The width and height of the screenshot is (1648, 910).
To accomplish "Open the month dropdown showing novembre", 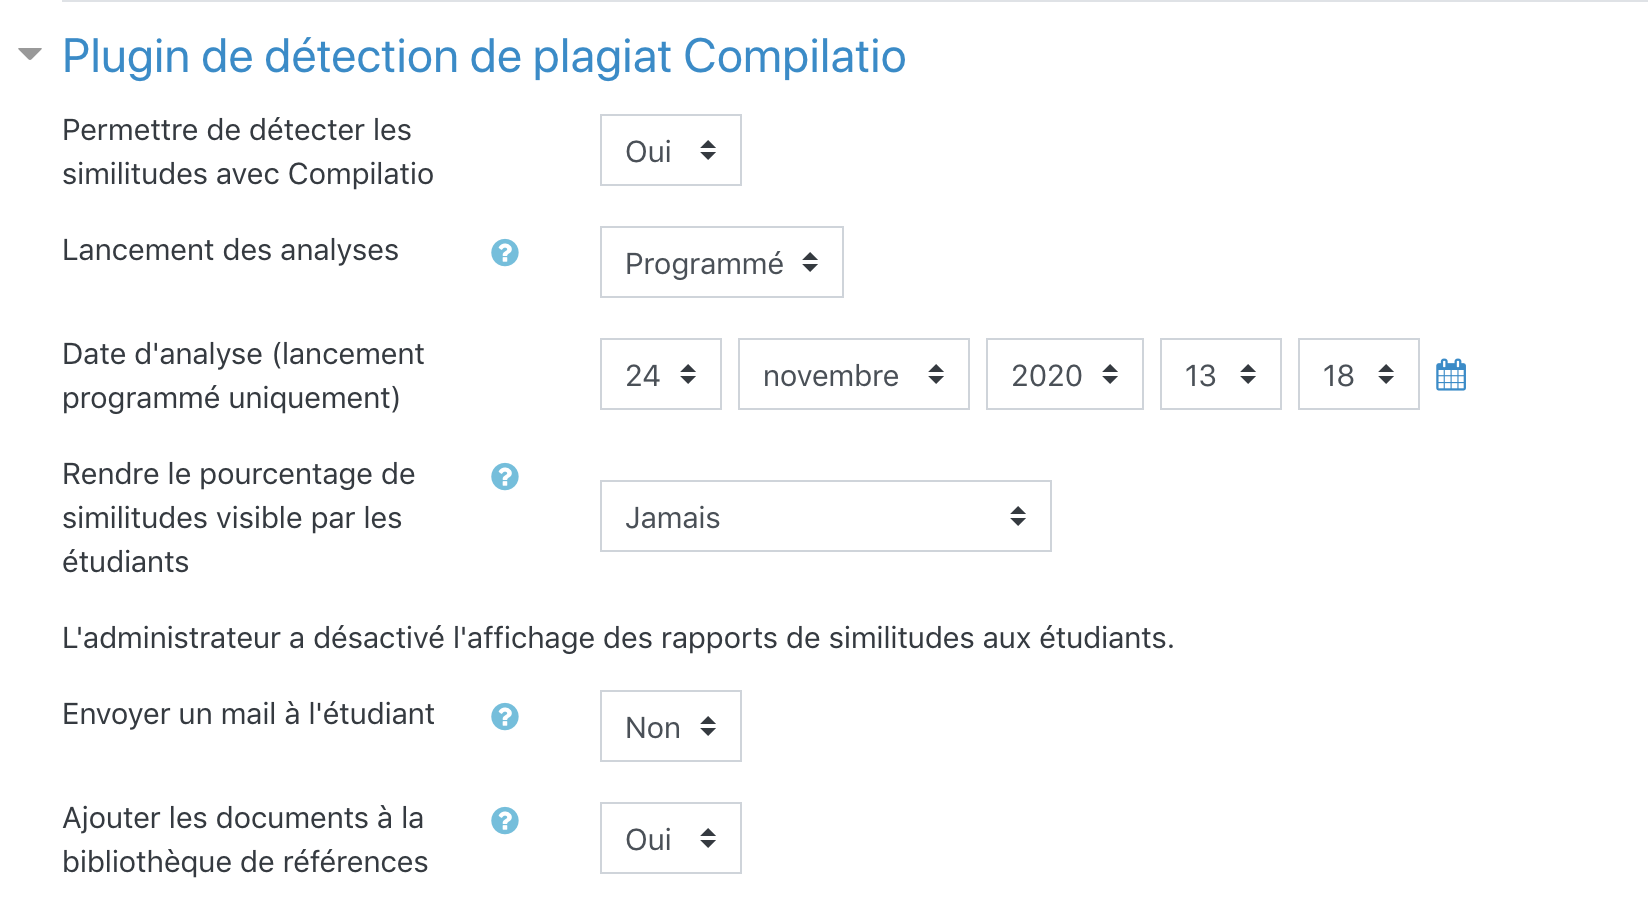I will [853, 375].
